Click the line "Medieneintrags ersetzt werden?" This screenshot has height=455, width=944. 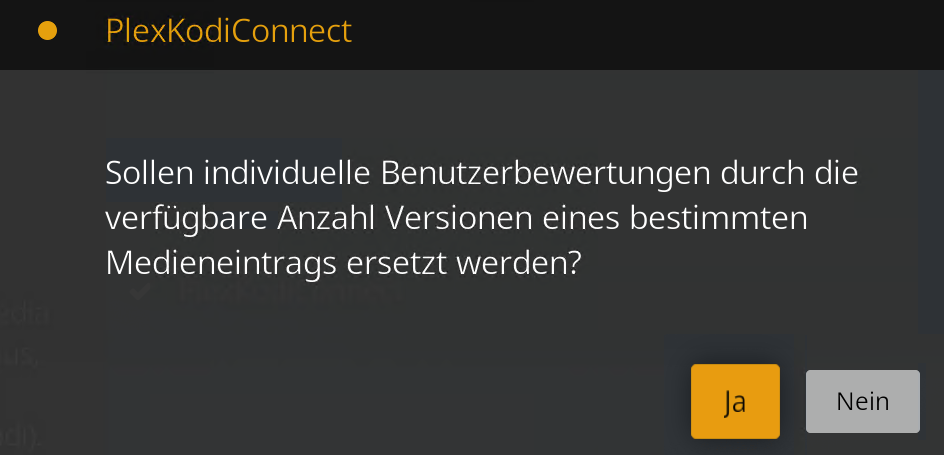[343, 263]
